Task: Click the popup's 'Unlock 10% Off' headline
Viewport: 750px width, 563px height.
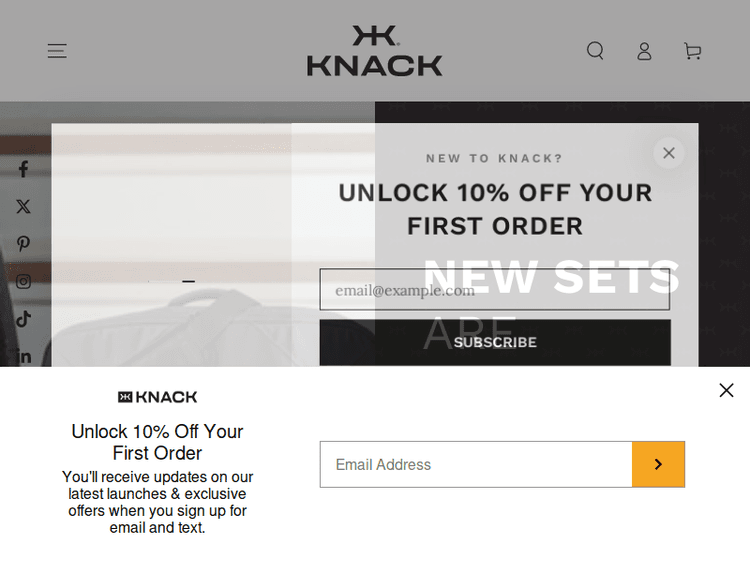Action: [495, 209]
